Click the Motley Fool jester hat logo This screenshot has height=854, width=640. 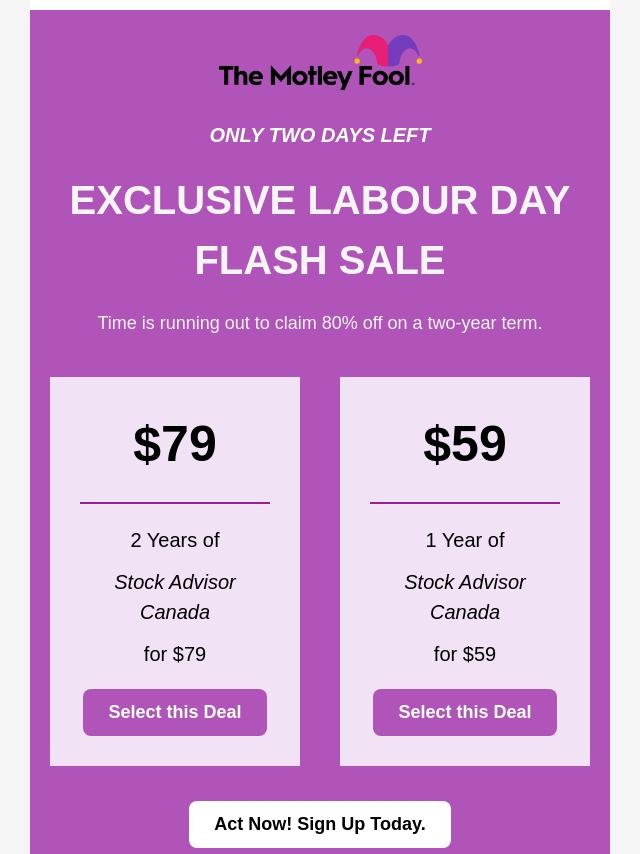[x=388, y=50]
